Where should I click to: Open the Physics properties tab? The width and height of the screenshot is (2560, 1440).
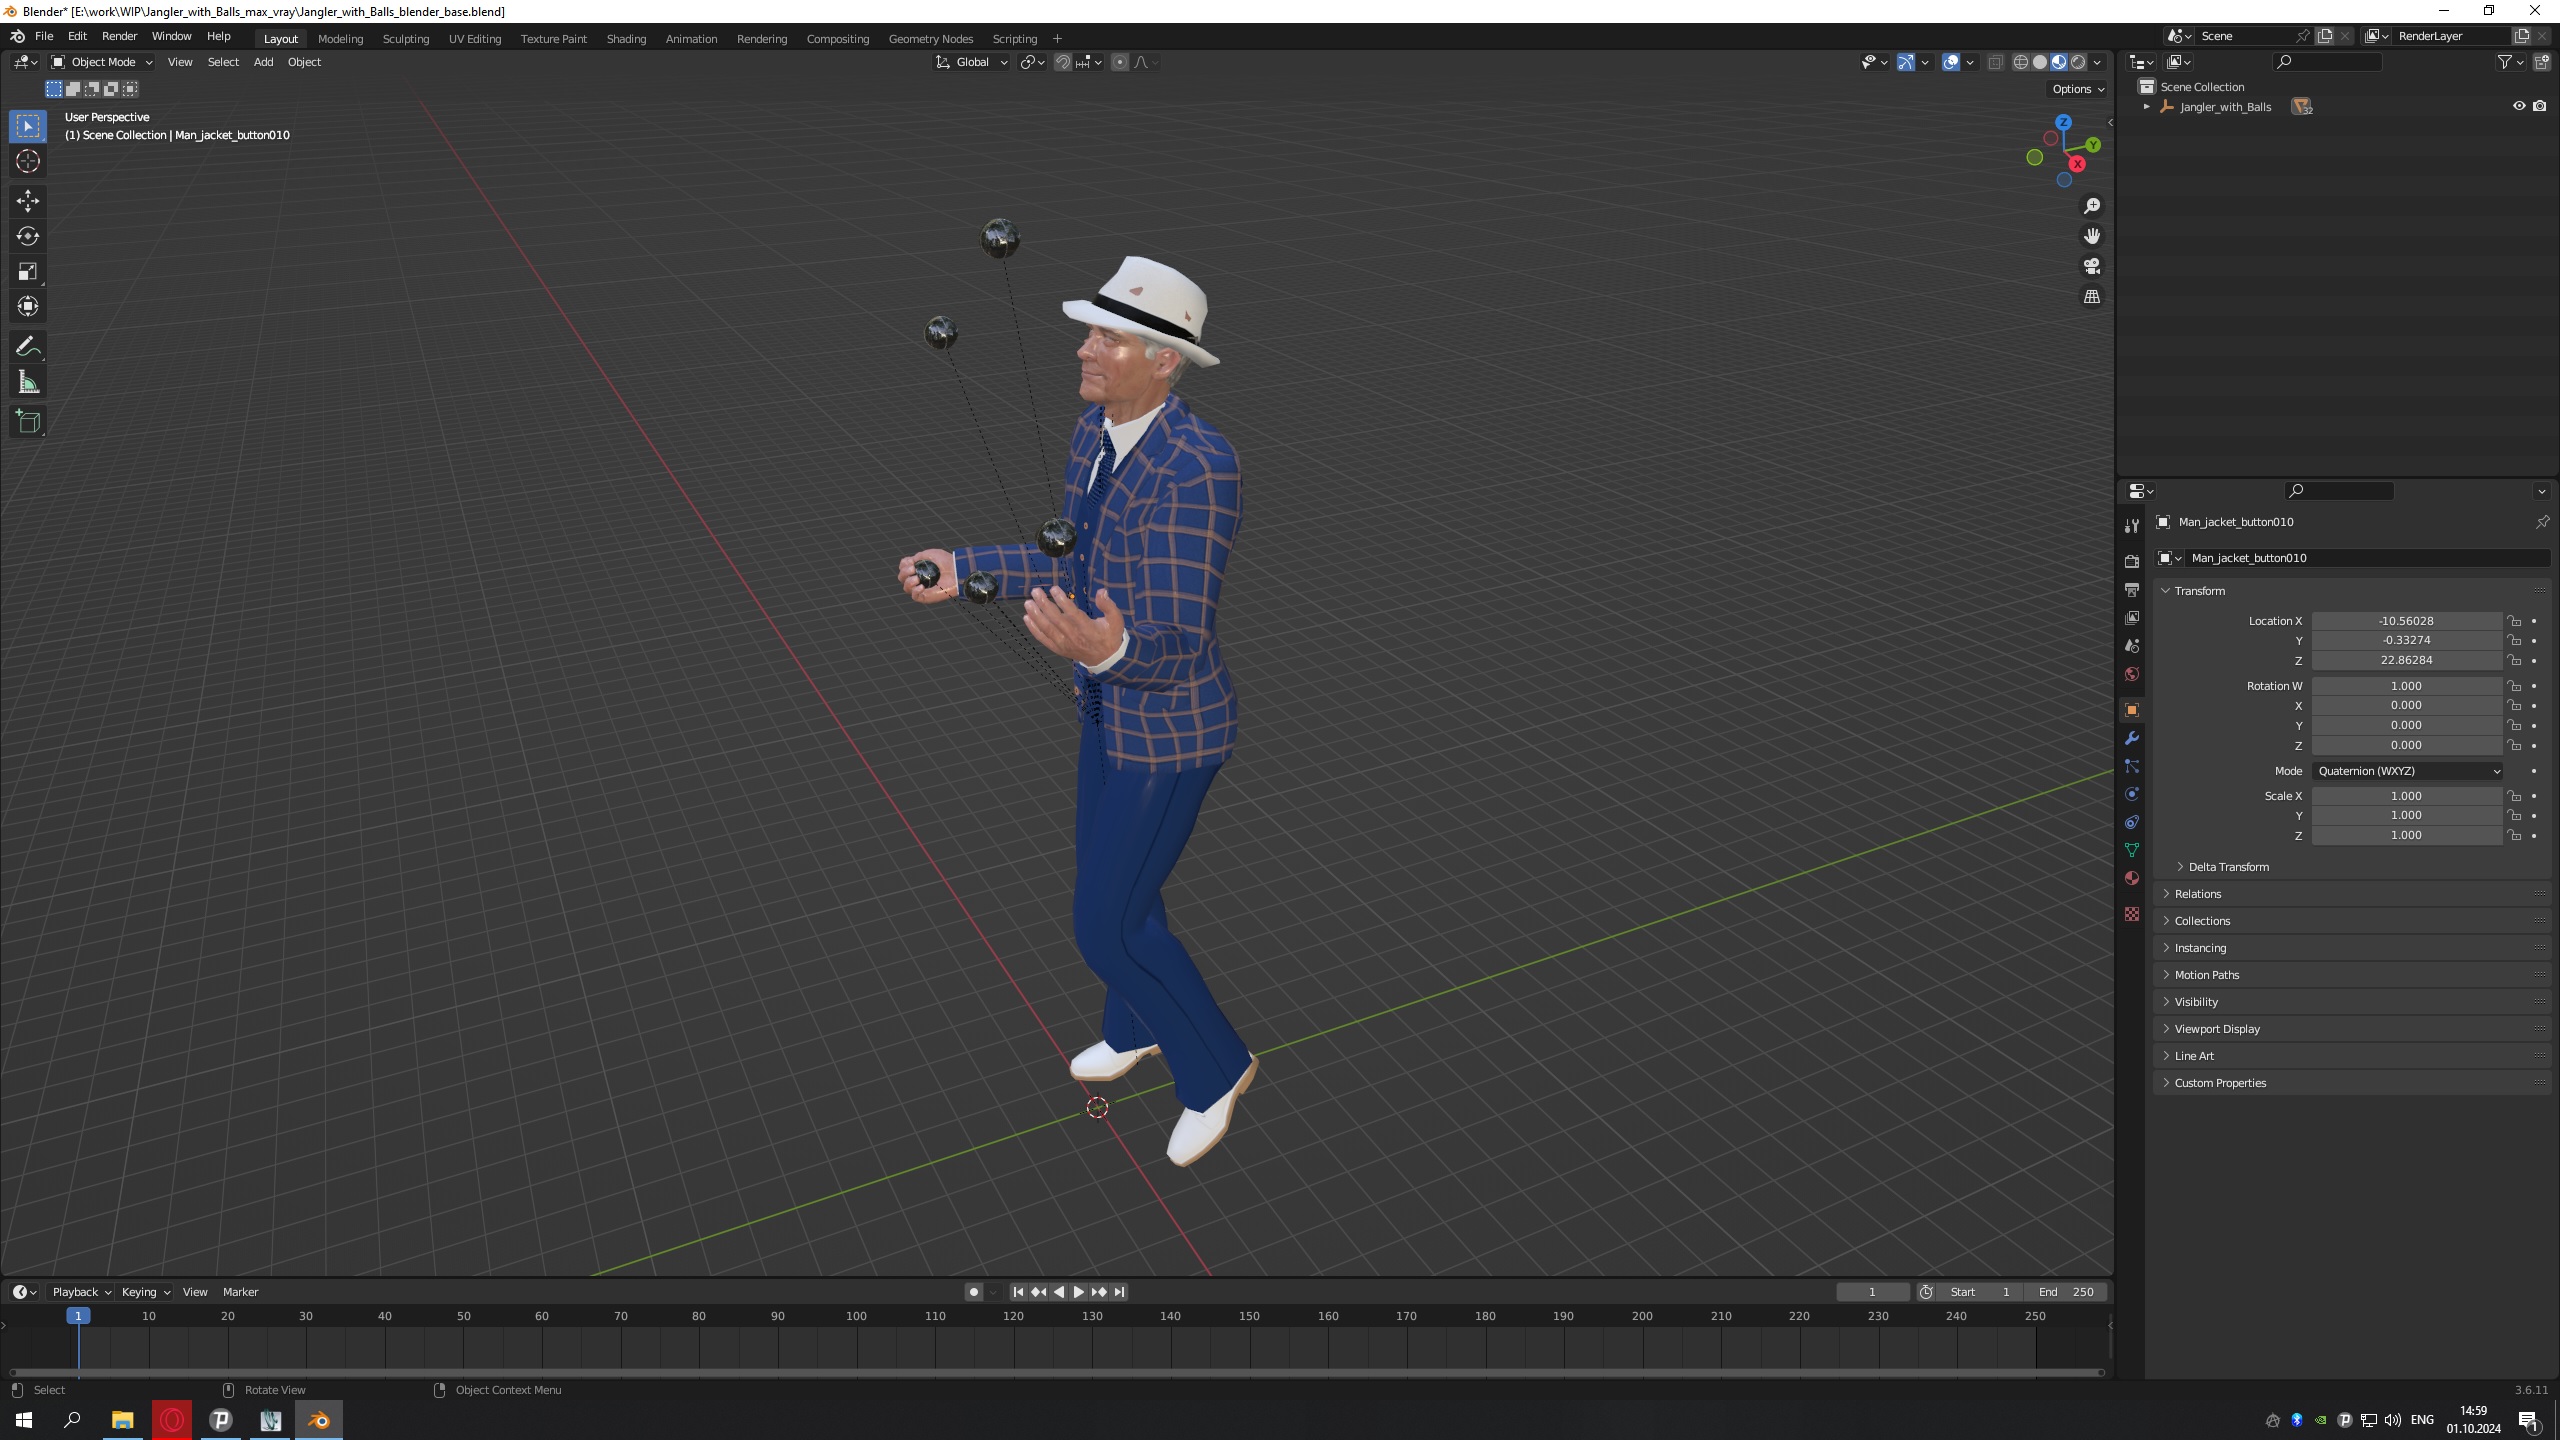coord(2132,794)
